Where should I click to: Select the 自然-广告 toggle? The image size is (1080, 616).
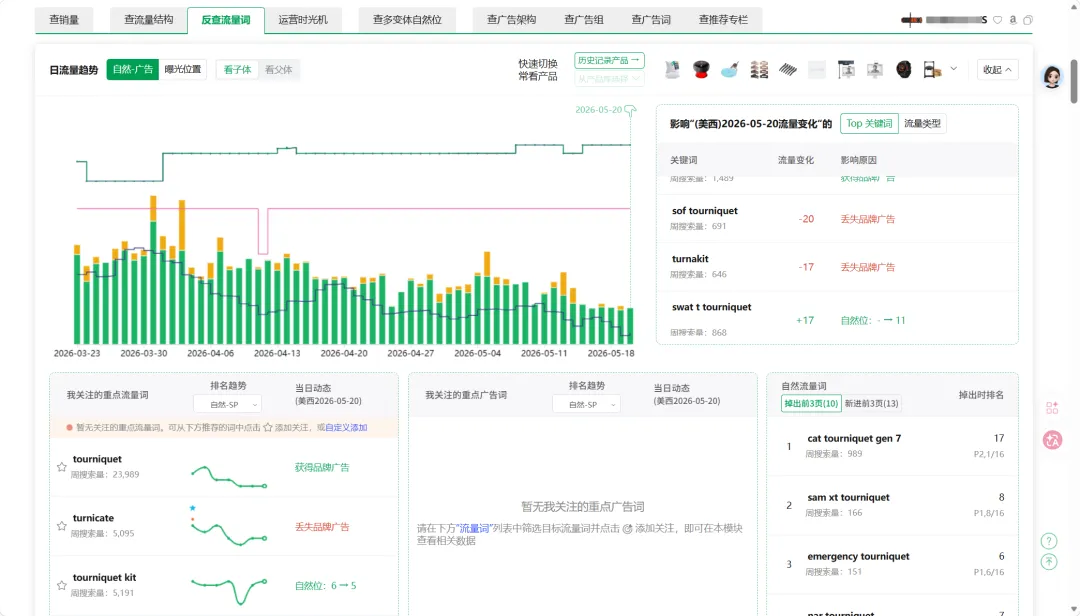pyautogui.click(x=133, y=70)
